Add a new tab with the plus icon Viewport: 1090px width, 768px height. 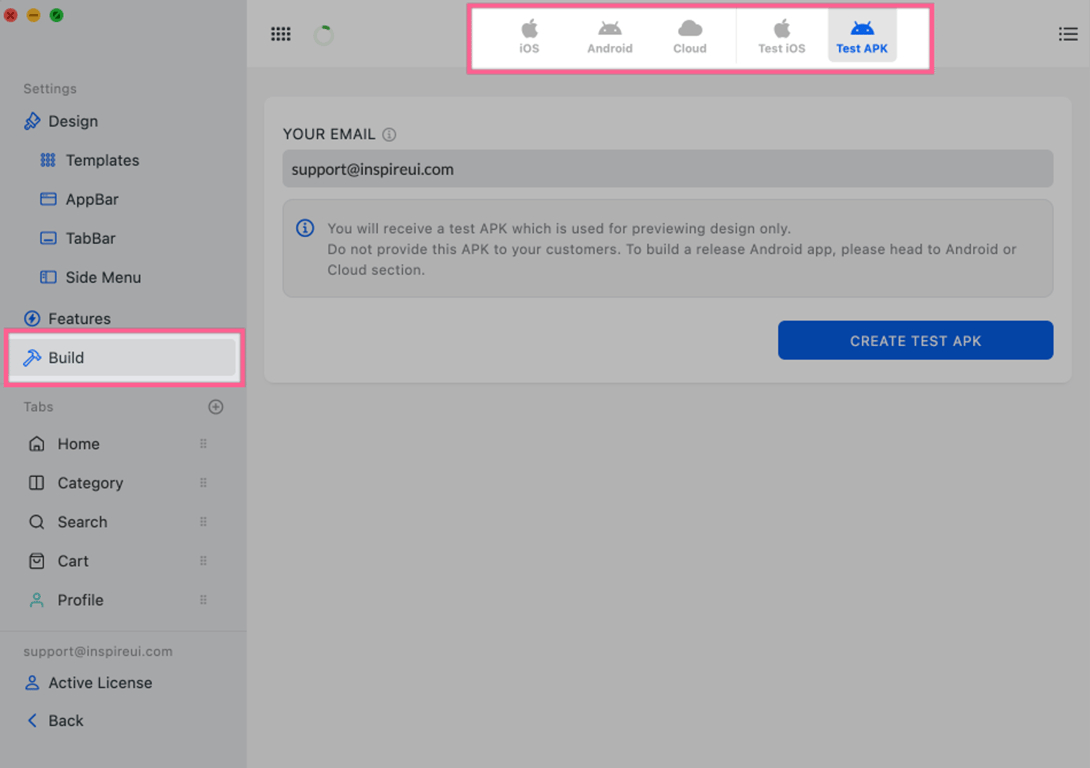pos(215,407)
